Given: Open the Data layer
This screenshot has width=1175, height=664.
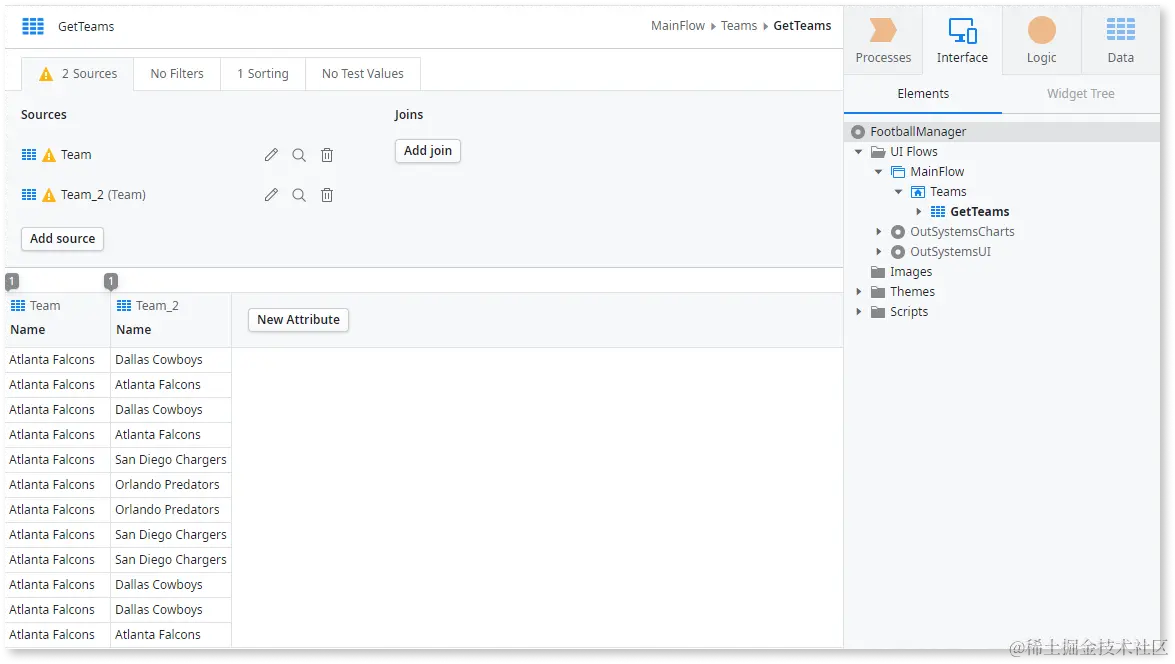Looking at the screenshot, I should tap(1120, 40).
